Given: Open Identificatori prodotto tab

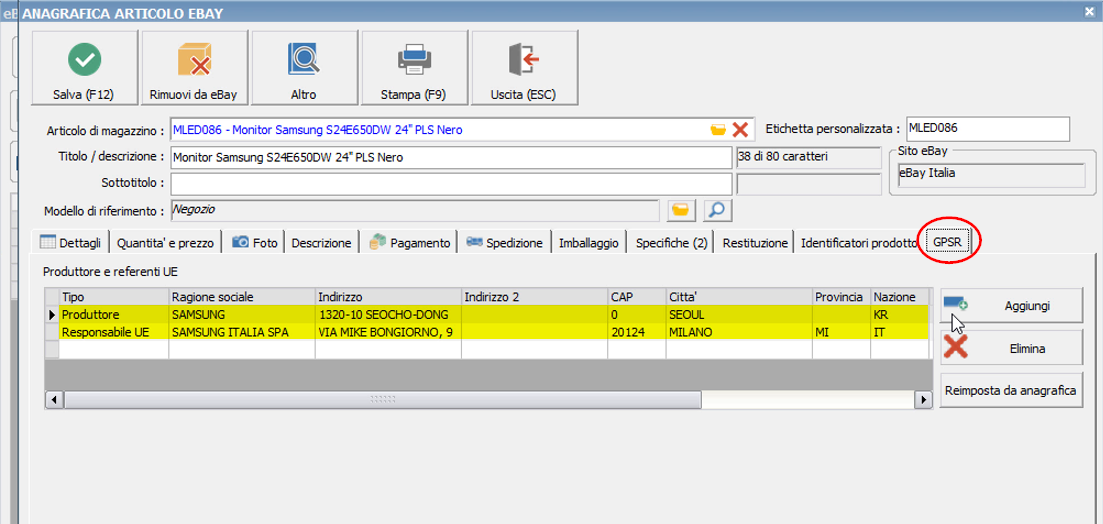Looking at the screenshot, I should tap(858, 243).
